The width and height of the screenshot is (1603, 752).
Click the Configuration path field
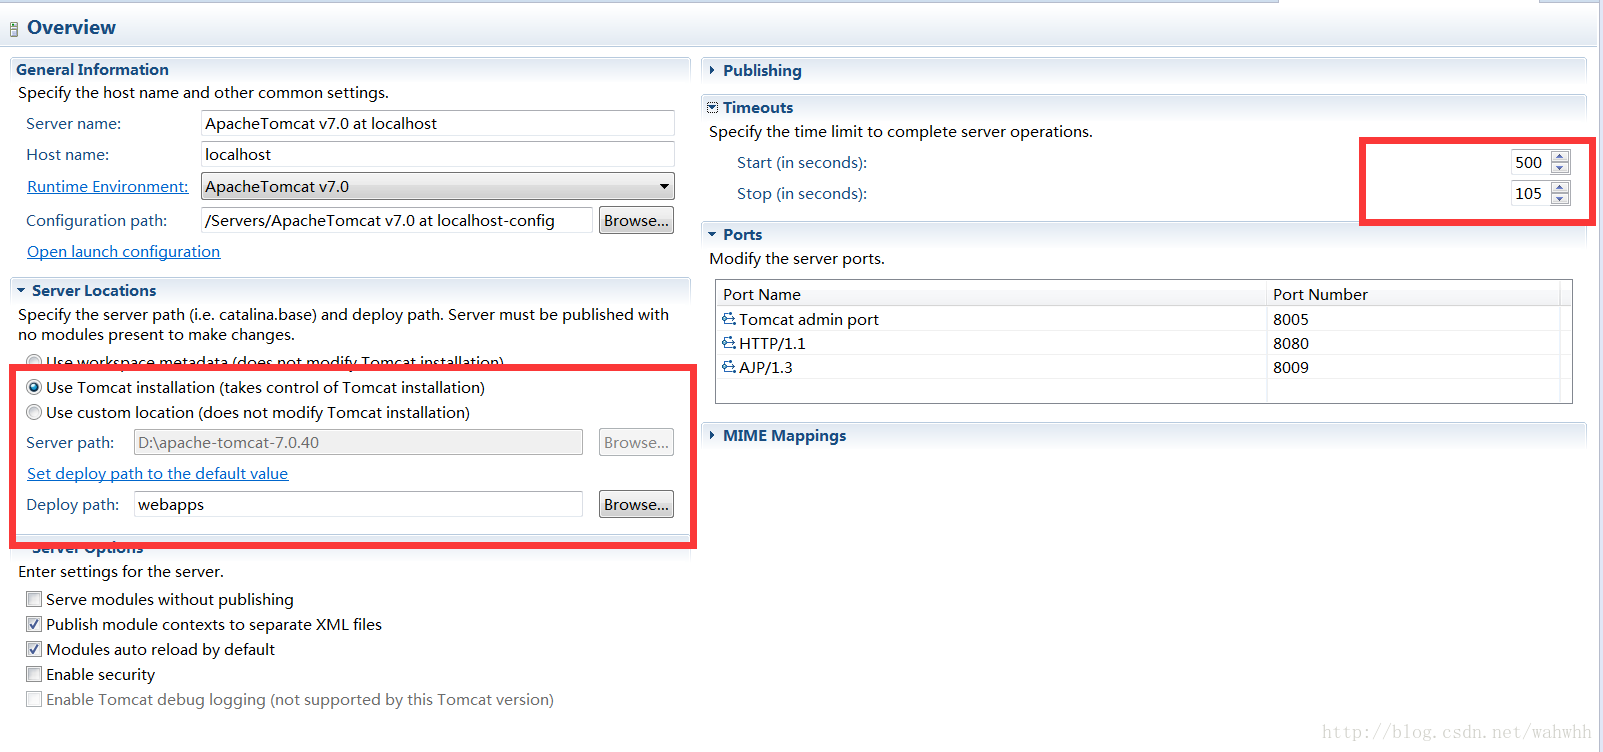(397, 220)
